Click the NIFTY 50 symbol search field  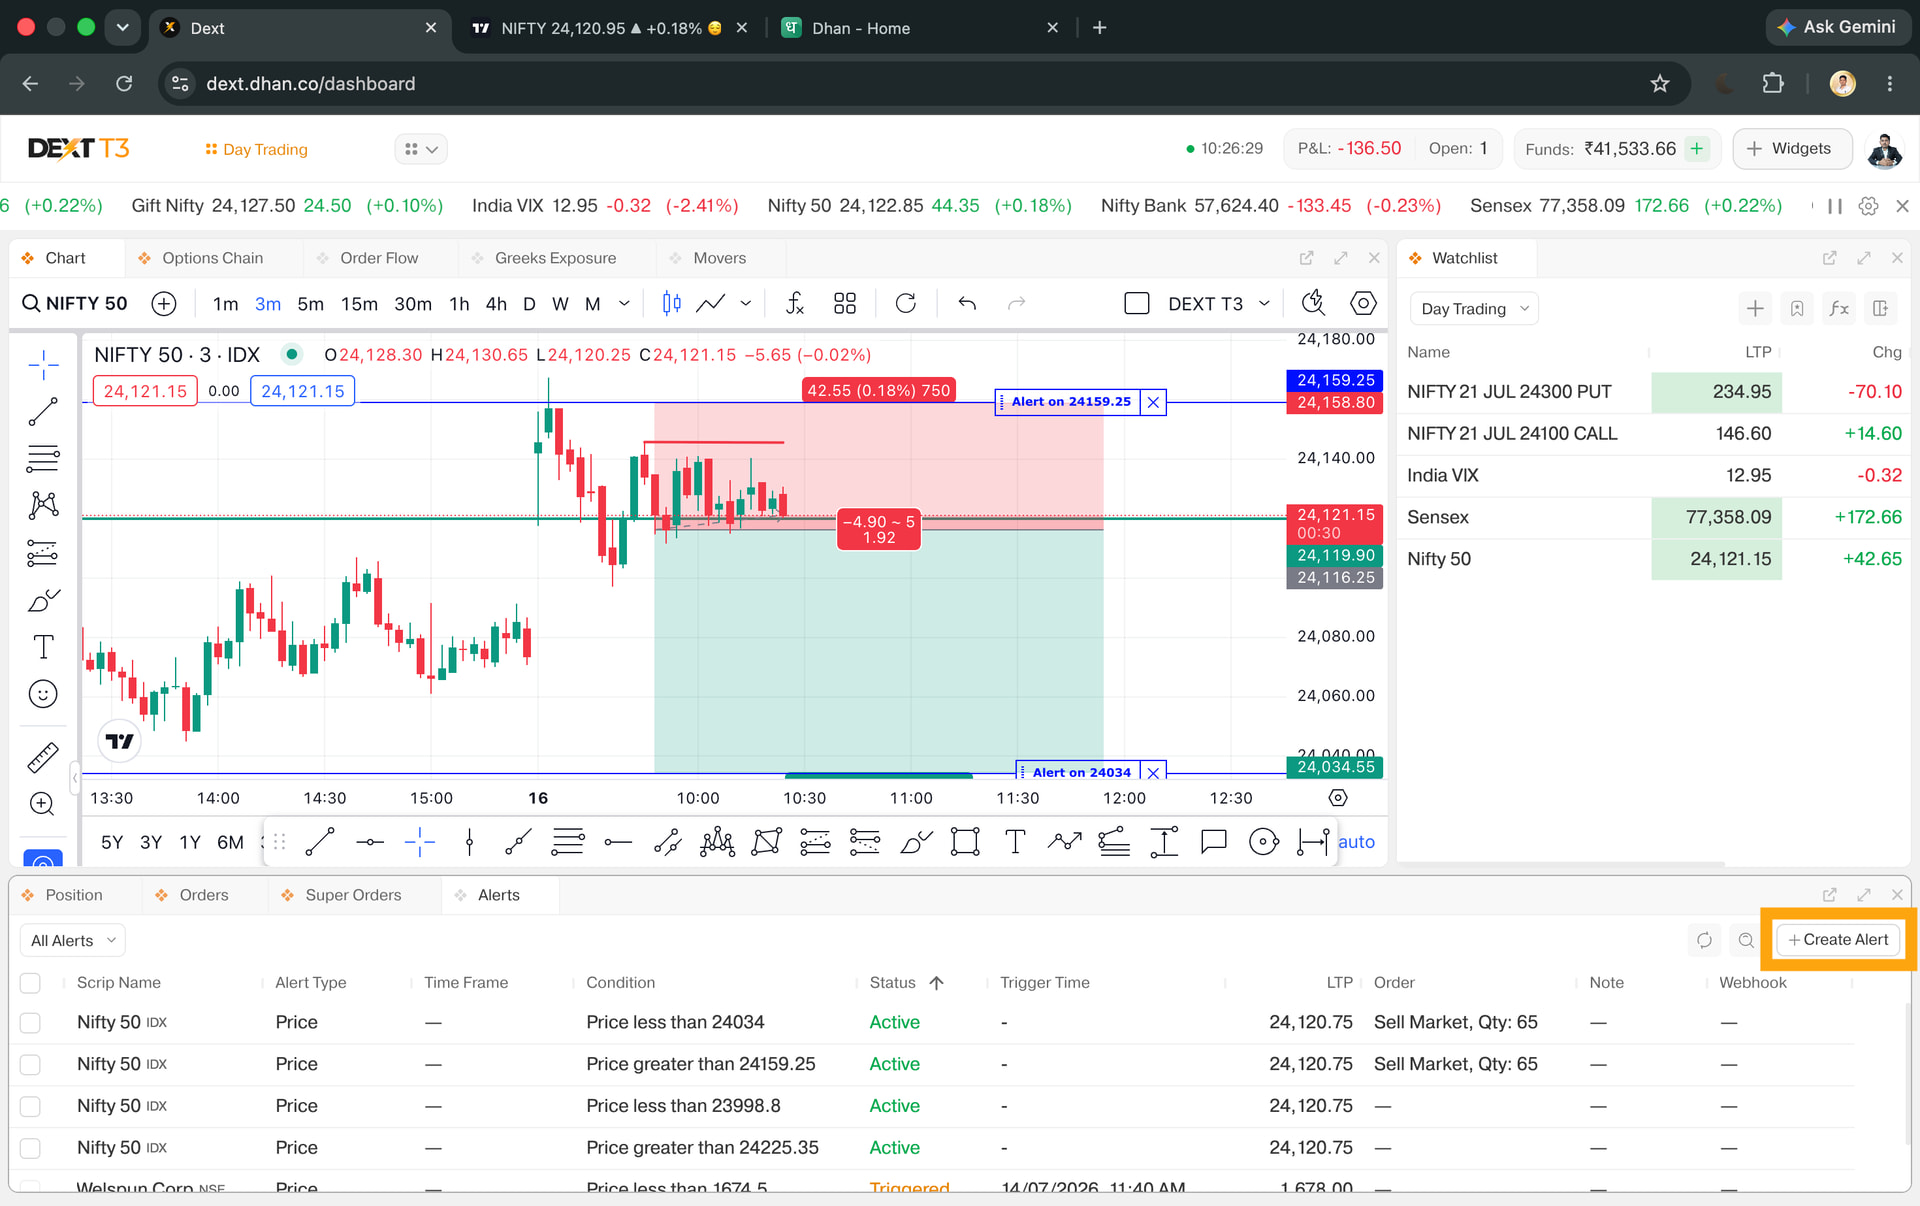tap(75, 303)
